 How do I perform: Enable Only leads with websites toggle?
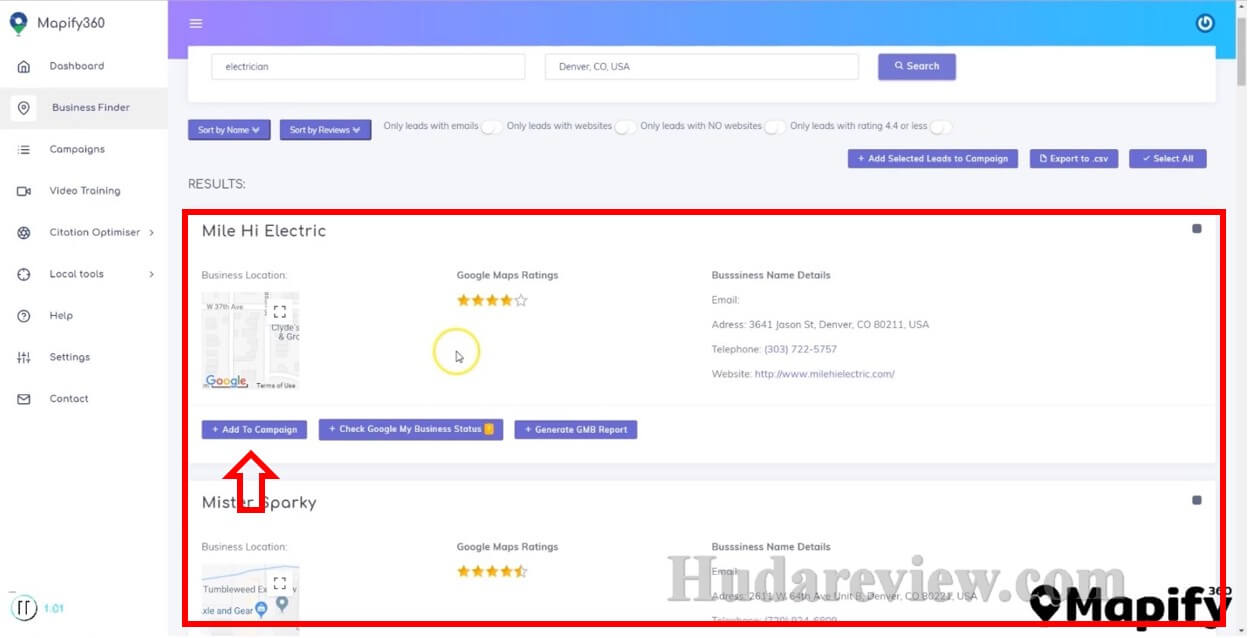point(625,127)
